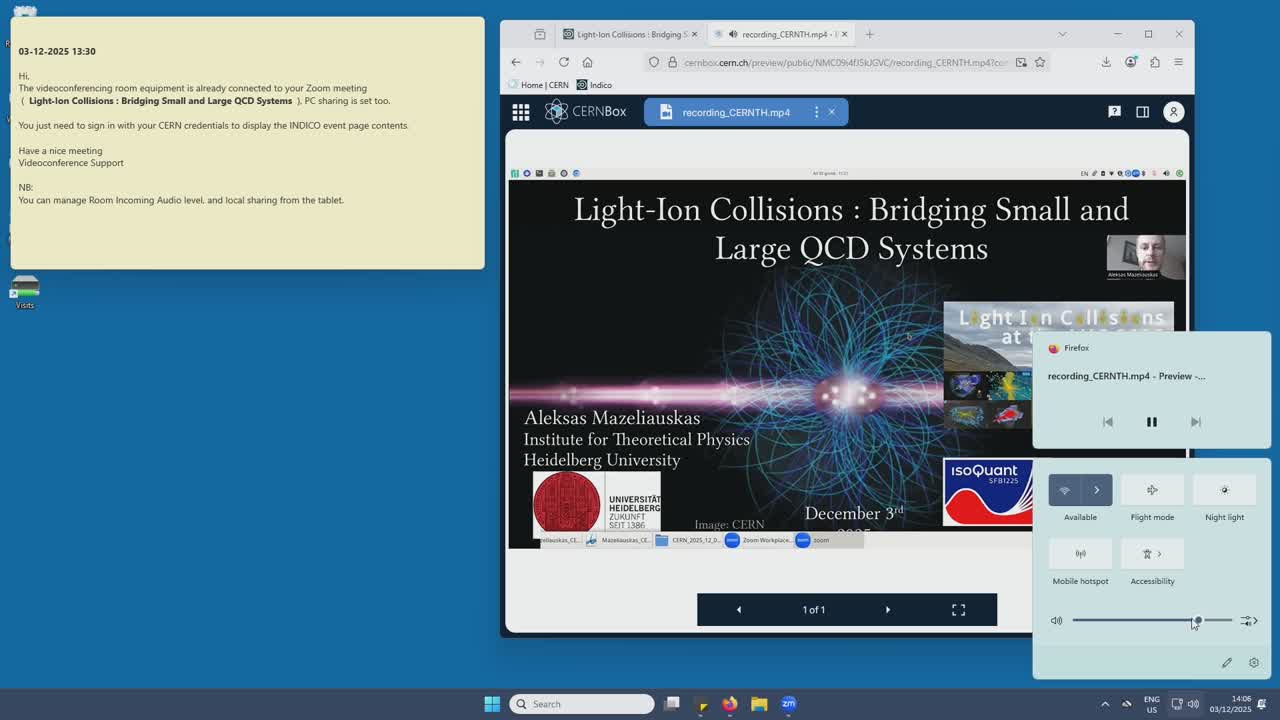Turn on Mobile hotspot

pos(1080,554)
